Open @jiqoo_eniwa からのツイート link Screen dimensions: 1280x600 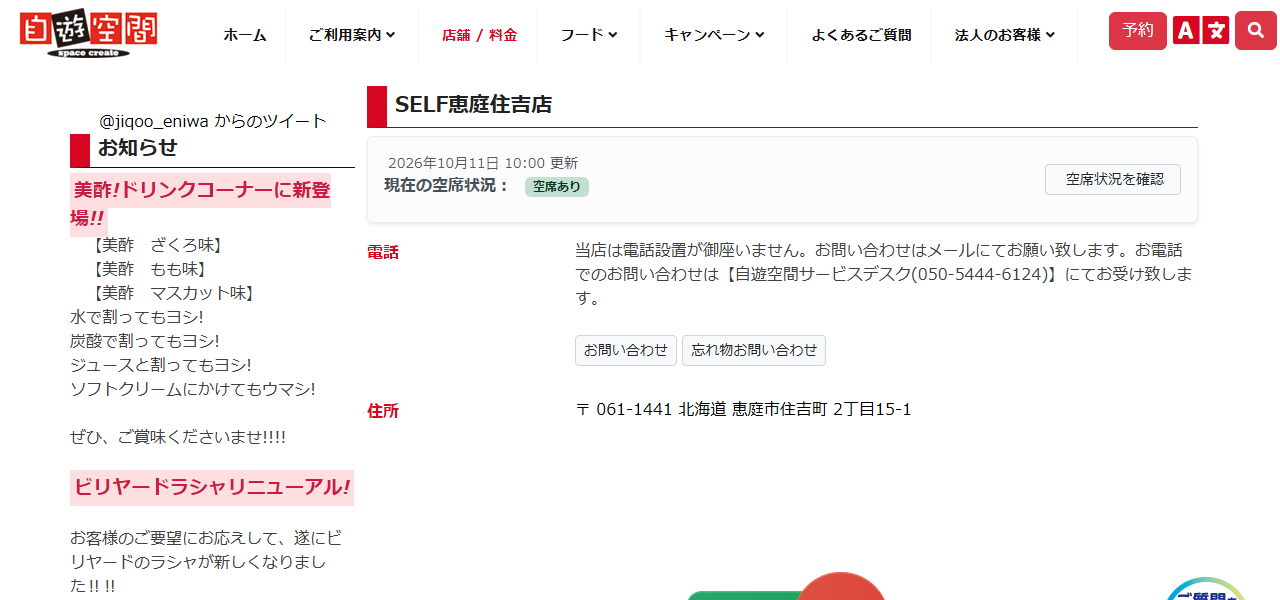pos(213,121)
